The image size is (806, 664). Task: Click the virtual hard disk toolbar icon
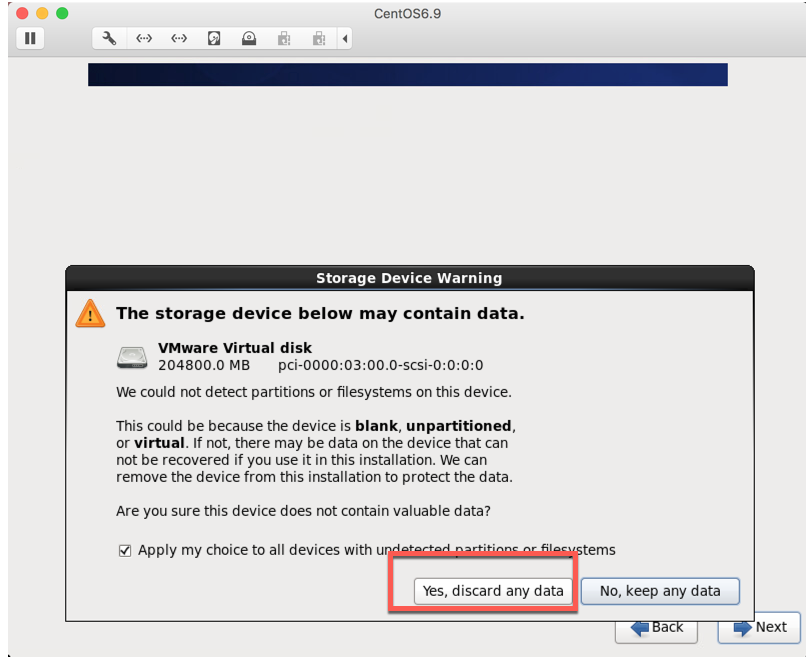click(x=215, y=38)
